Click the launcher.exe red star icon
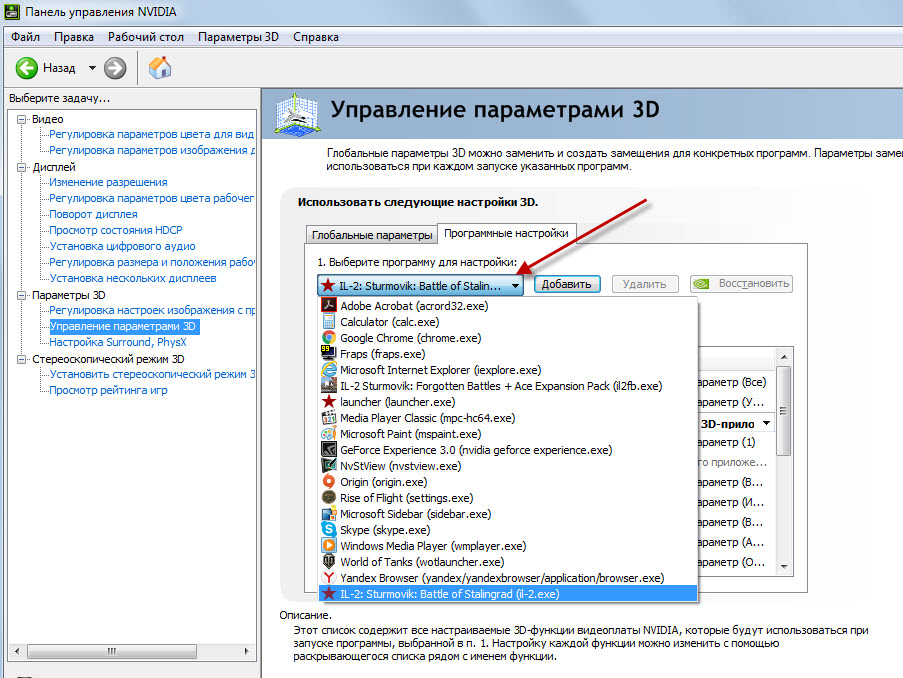This screenshot has width=903, height=678. 329,402
